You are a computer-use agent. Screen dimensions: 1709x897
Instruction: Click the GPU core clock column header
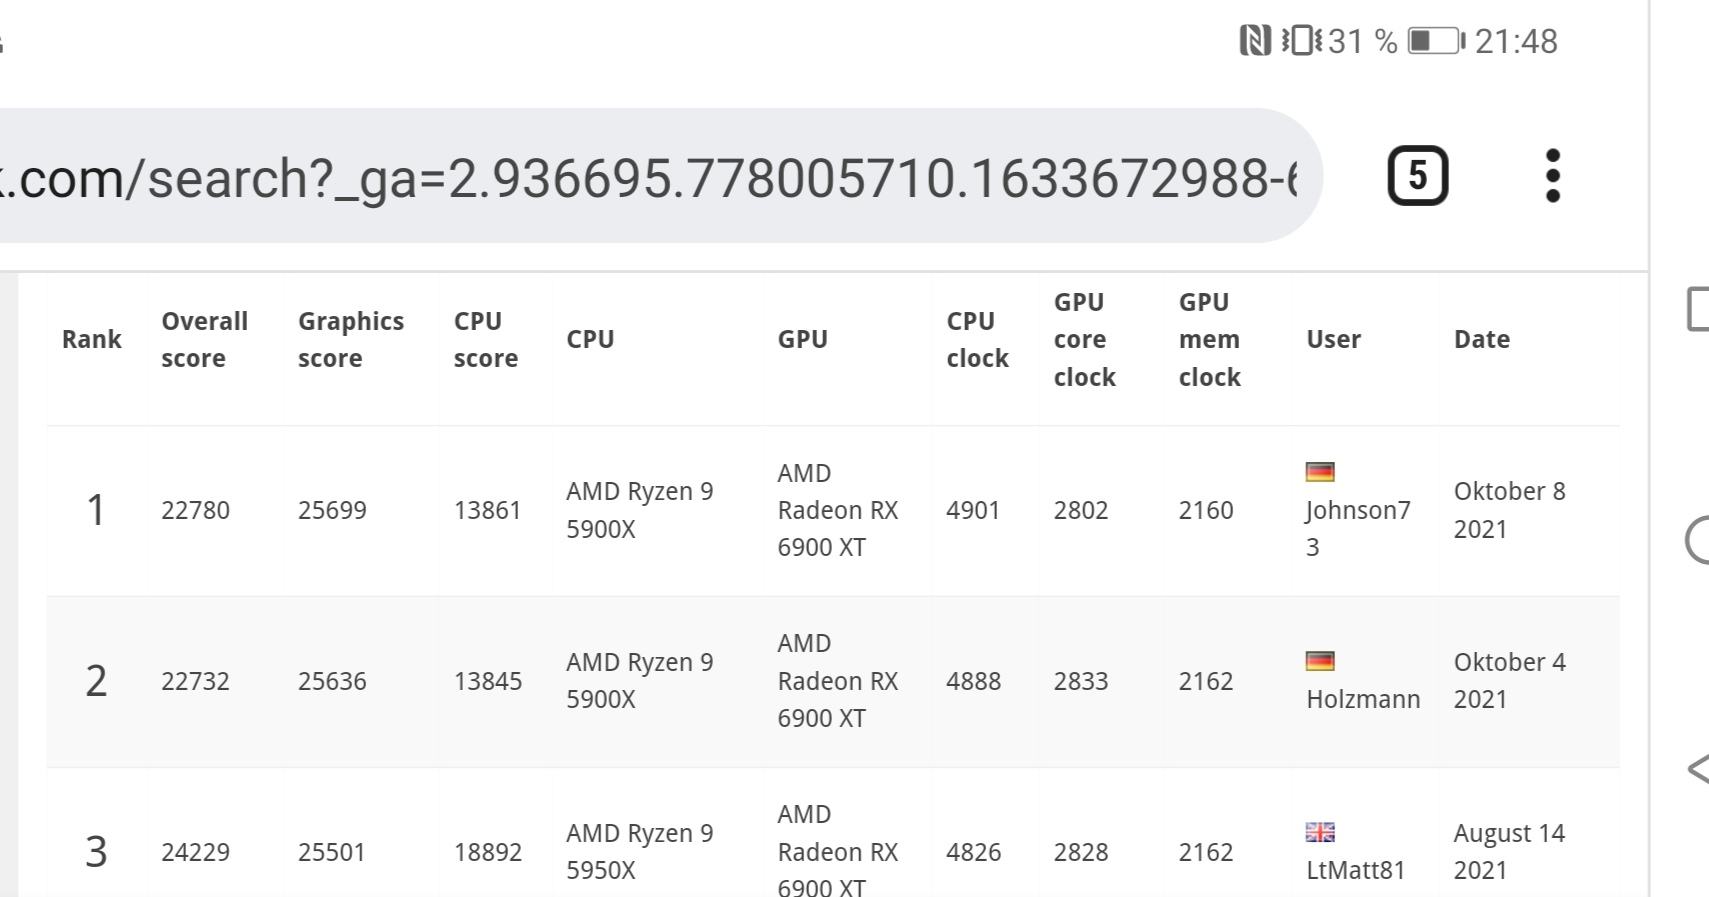pyautogui.click(x=1084, y=340)
